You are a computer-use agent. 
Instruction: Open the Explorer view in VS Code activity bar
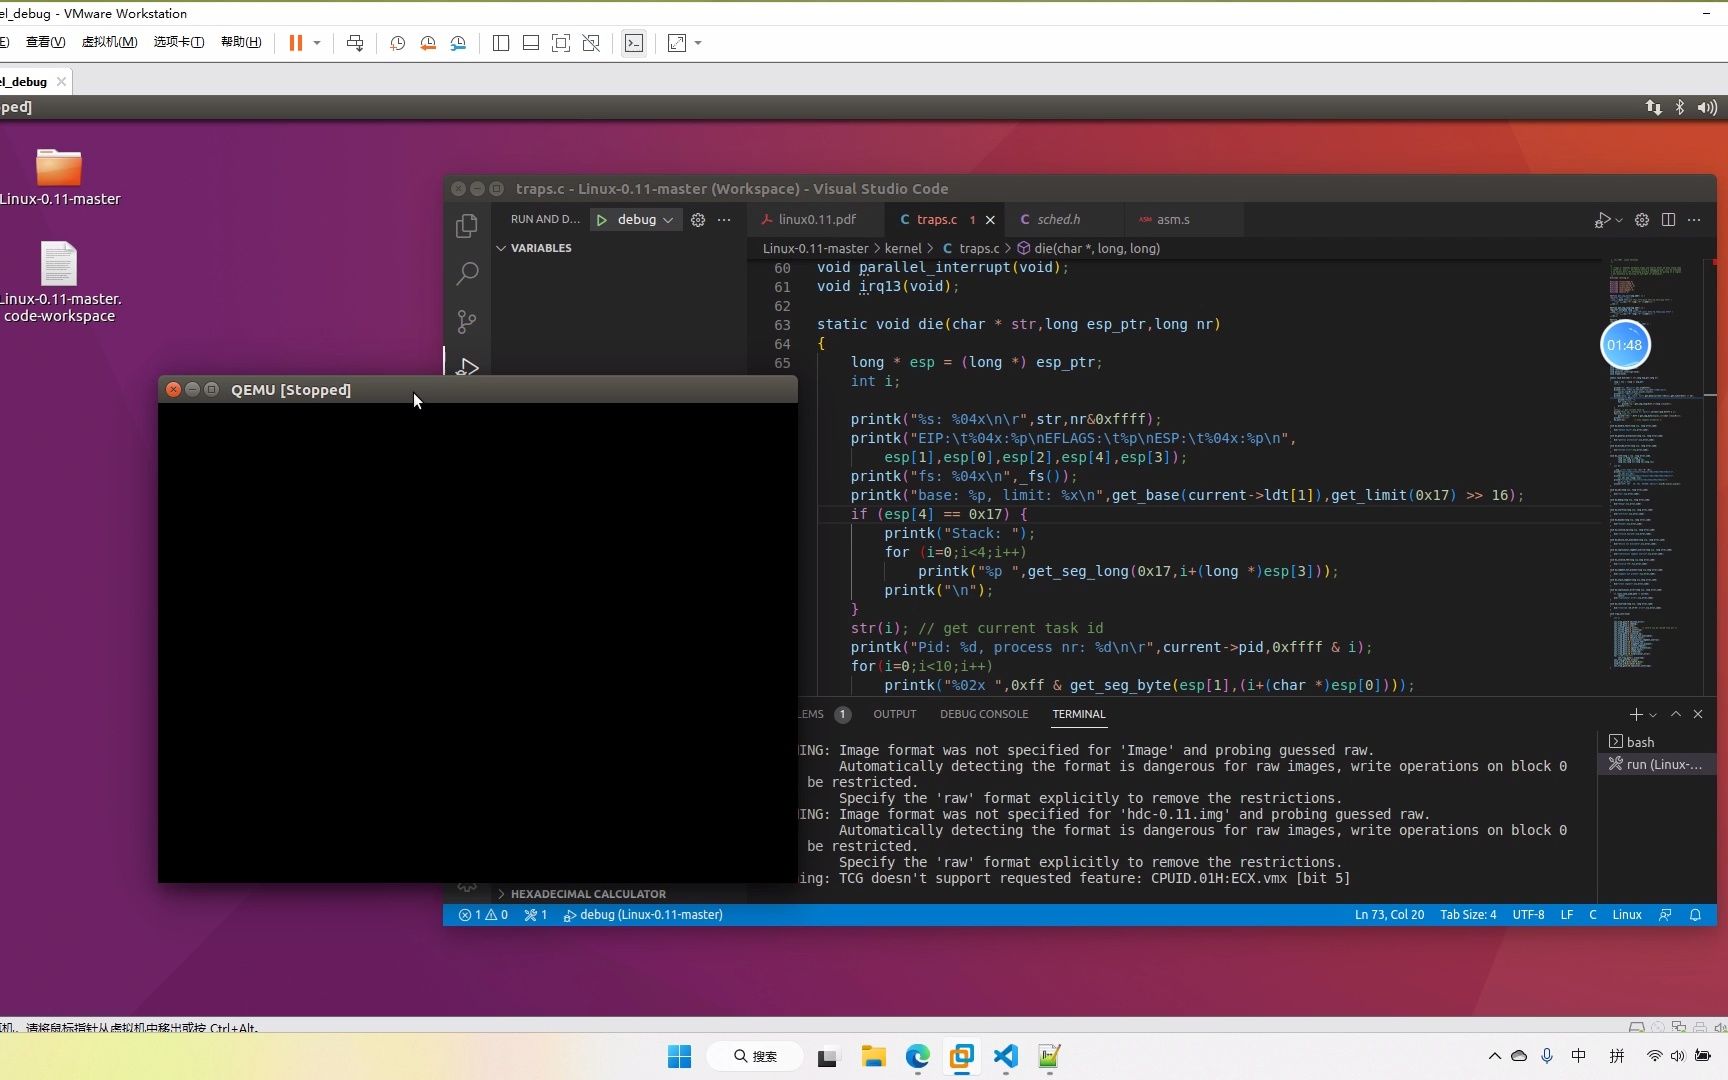click(467, 226)
